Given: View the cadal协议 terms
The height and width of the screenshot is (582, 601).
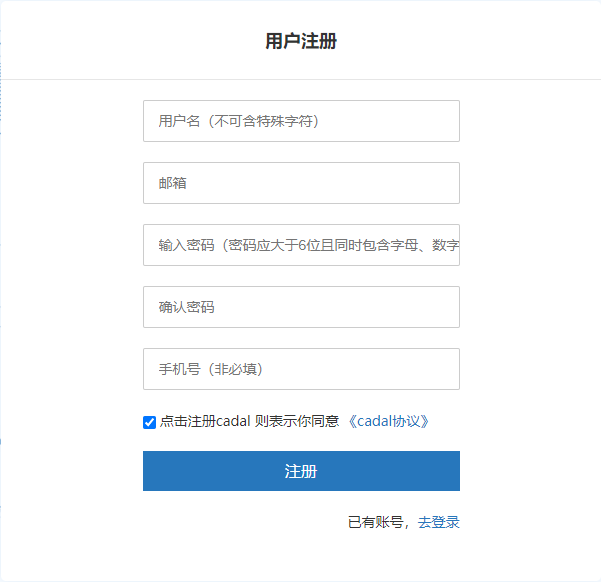Looking at the screenshot, I should point(389,421).
